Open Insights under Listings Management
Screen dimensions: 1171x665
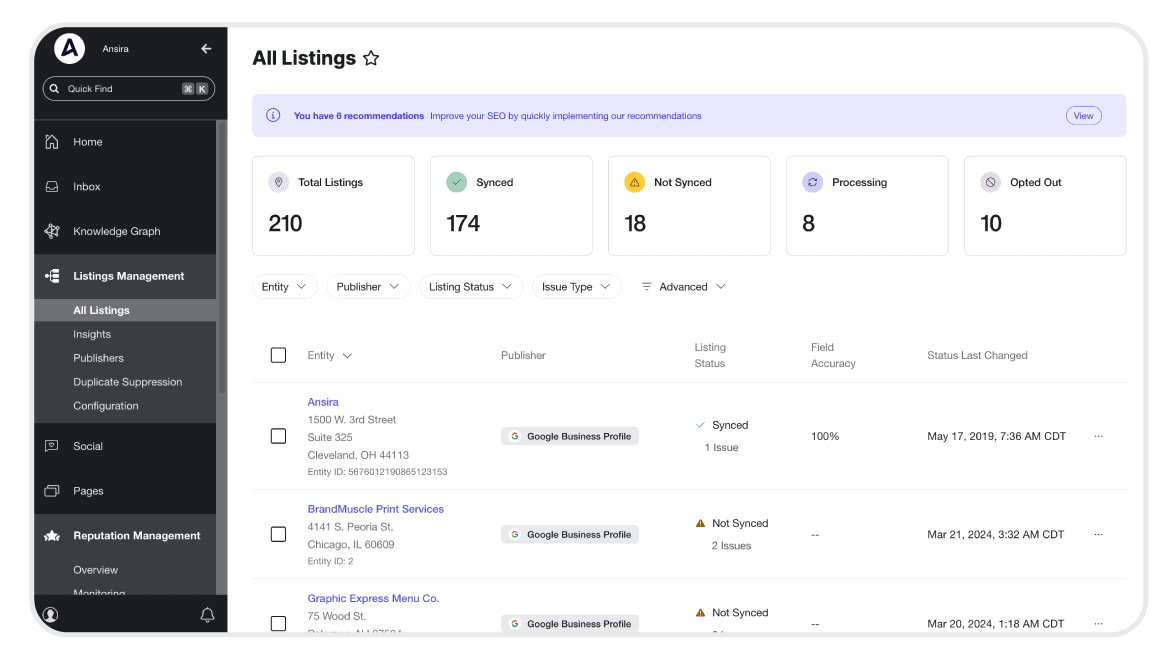(x=92, y=334)
